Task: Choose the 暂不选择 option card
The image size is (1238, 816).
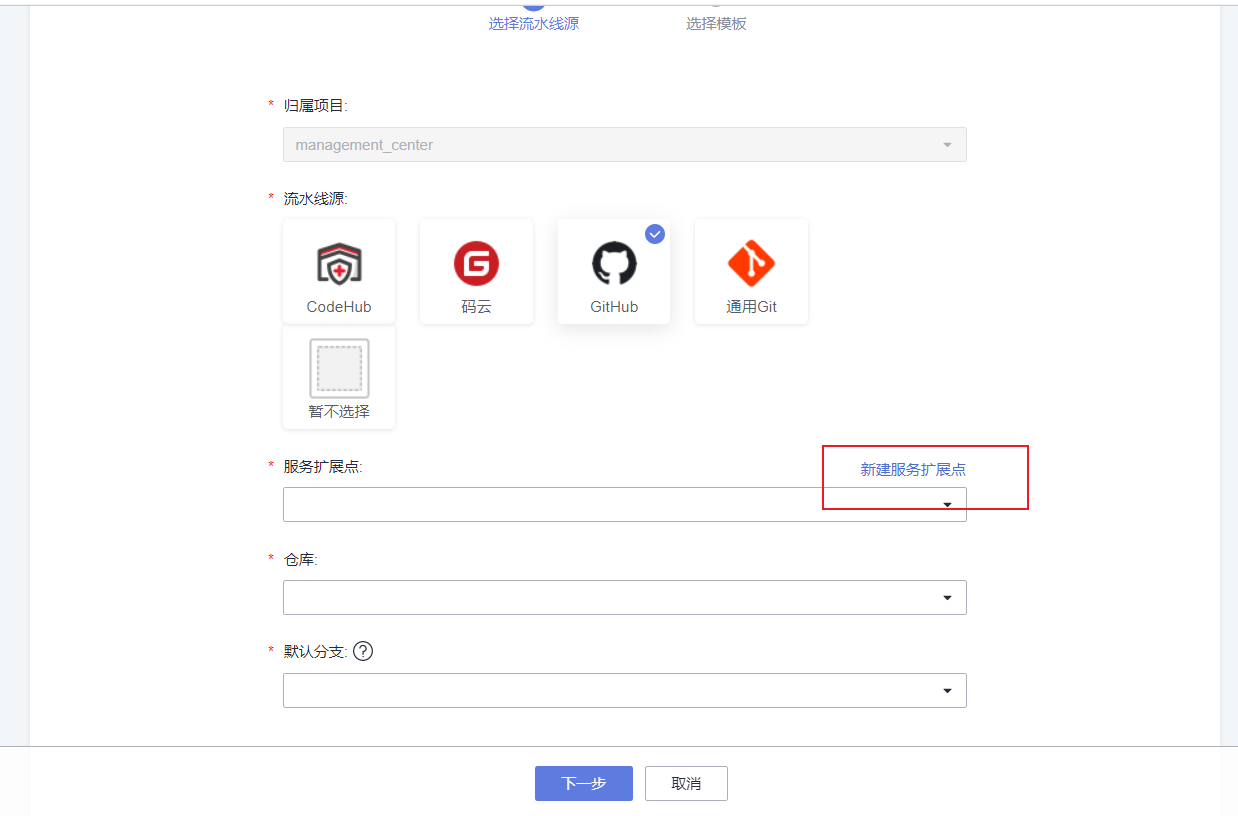Action: click(339, 378)
